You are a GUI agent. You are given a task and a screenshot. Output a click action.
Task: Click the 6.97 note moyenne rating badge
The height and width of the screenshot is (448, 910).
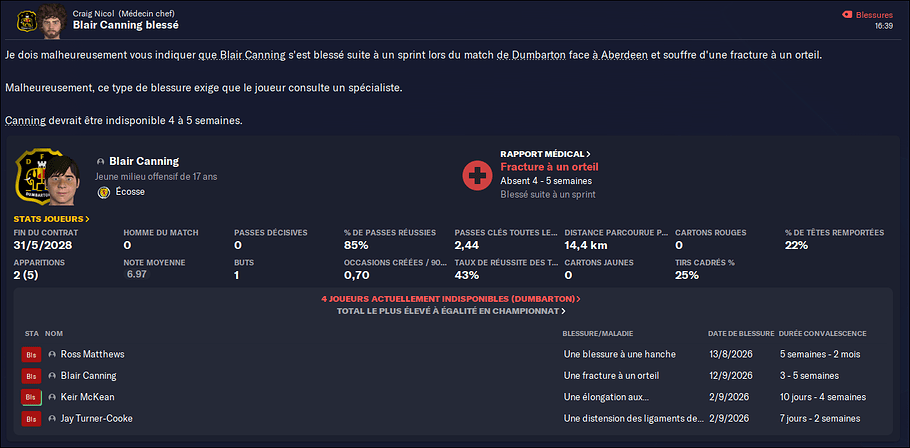136,274
